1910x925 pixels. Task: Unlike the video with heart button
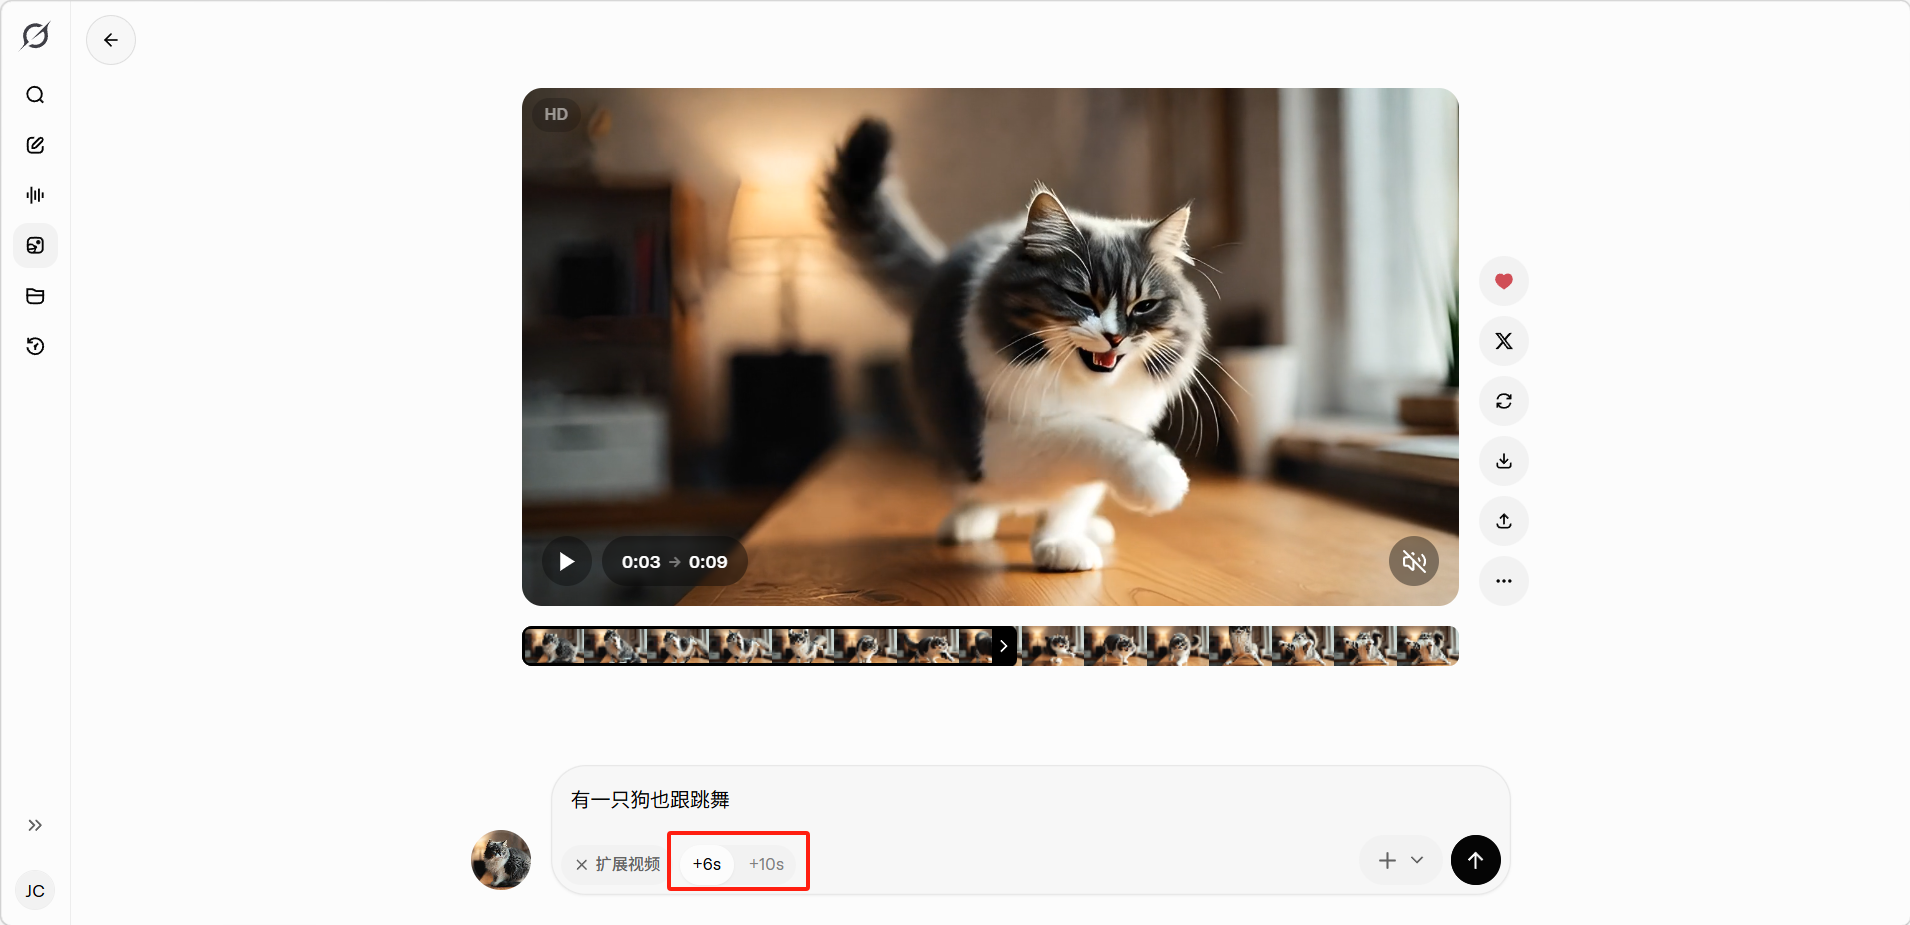pos(1503,281)
